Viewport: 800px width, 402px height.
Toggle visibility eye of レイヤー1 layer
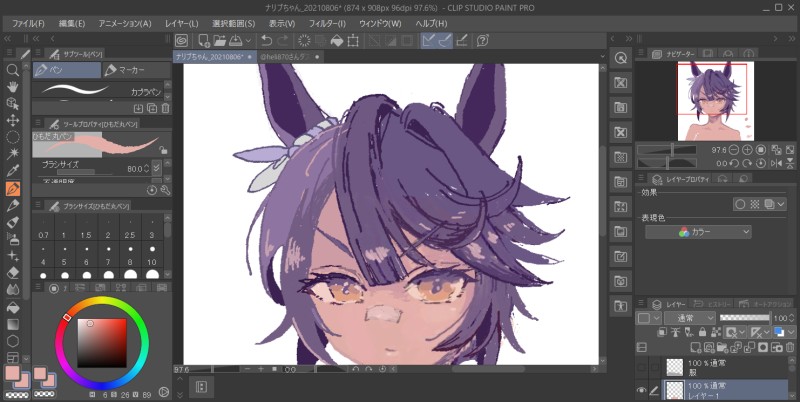point(641,390)
